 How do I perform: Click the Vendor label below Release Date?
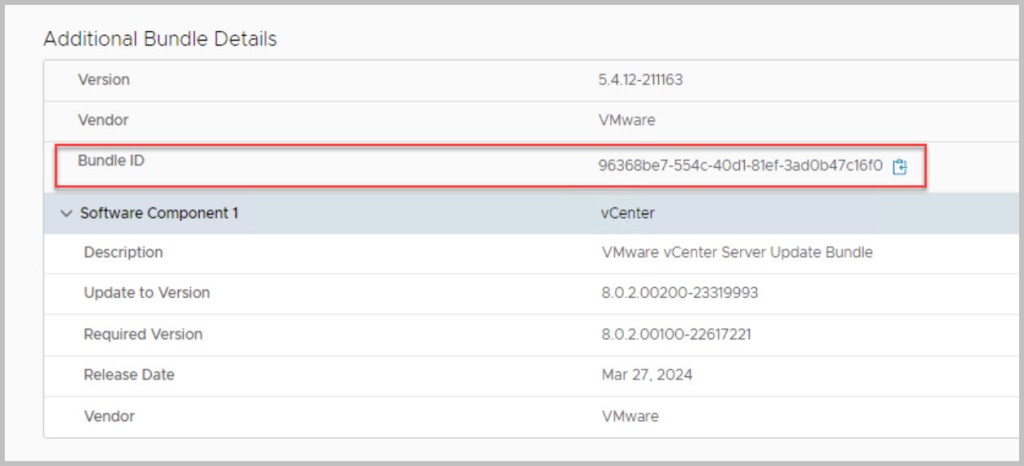(109, 416)
